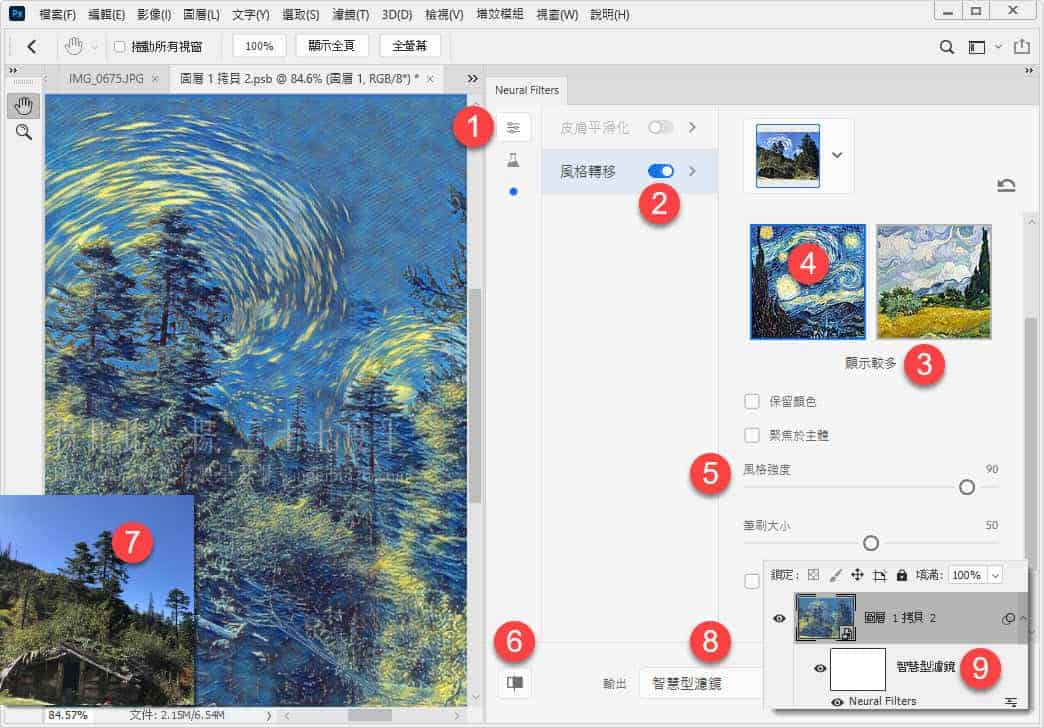Open workspace switcher dropdown arrow

[998, 47]
